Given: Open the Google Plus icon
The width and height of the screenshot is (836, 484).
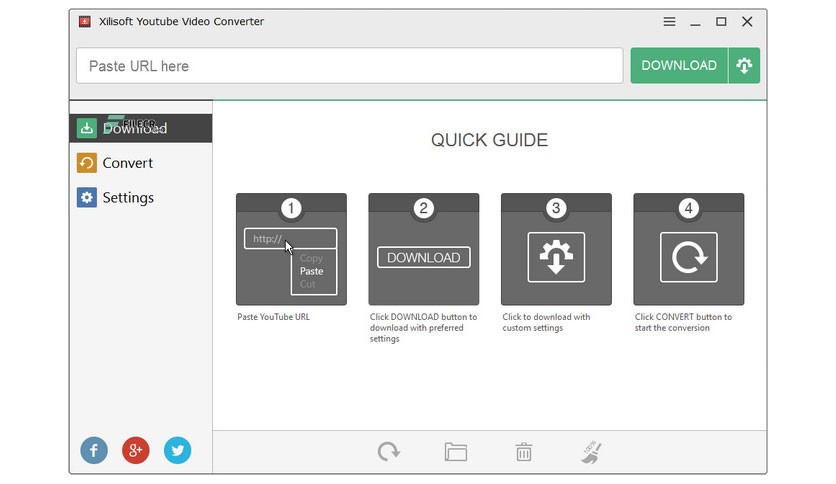Looking at the screenshot, I should [x=135, y=450].
